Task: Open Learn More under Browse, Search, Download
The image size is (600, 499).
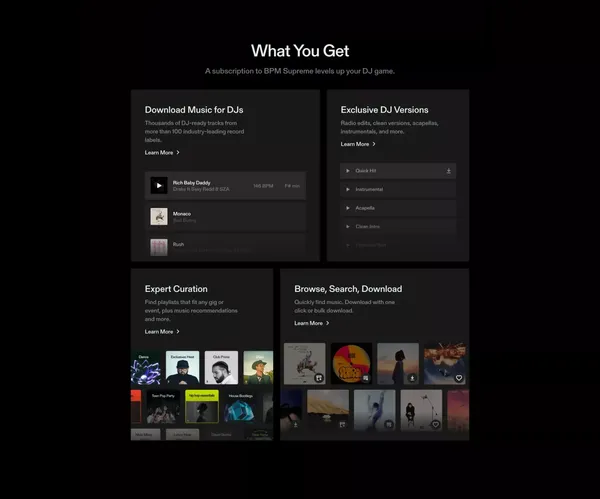Action: click(311, 323)
